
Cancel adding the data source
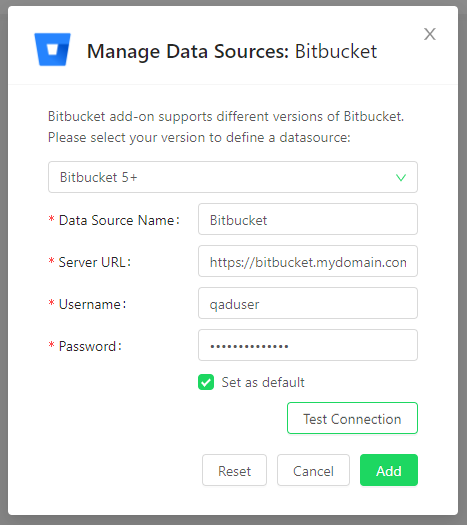point(313,470)
